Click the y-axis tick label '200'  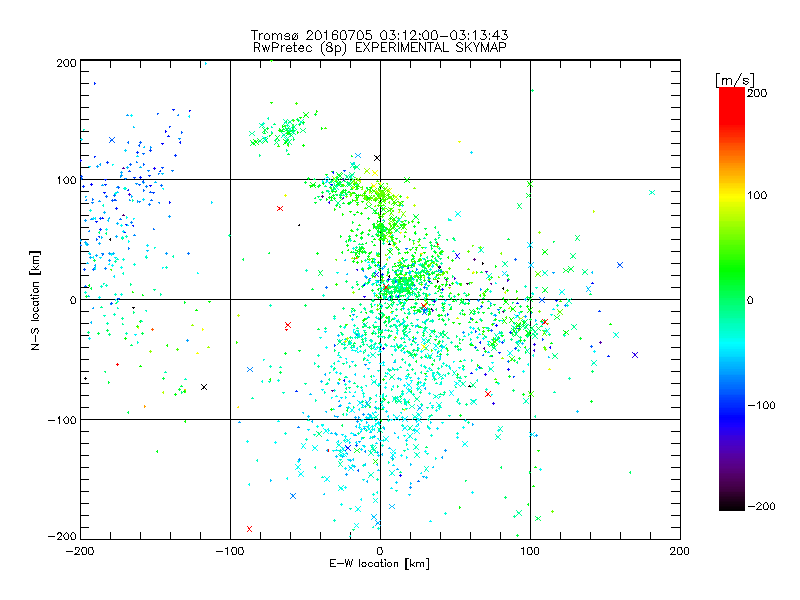(66, 63)
